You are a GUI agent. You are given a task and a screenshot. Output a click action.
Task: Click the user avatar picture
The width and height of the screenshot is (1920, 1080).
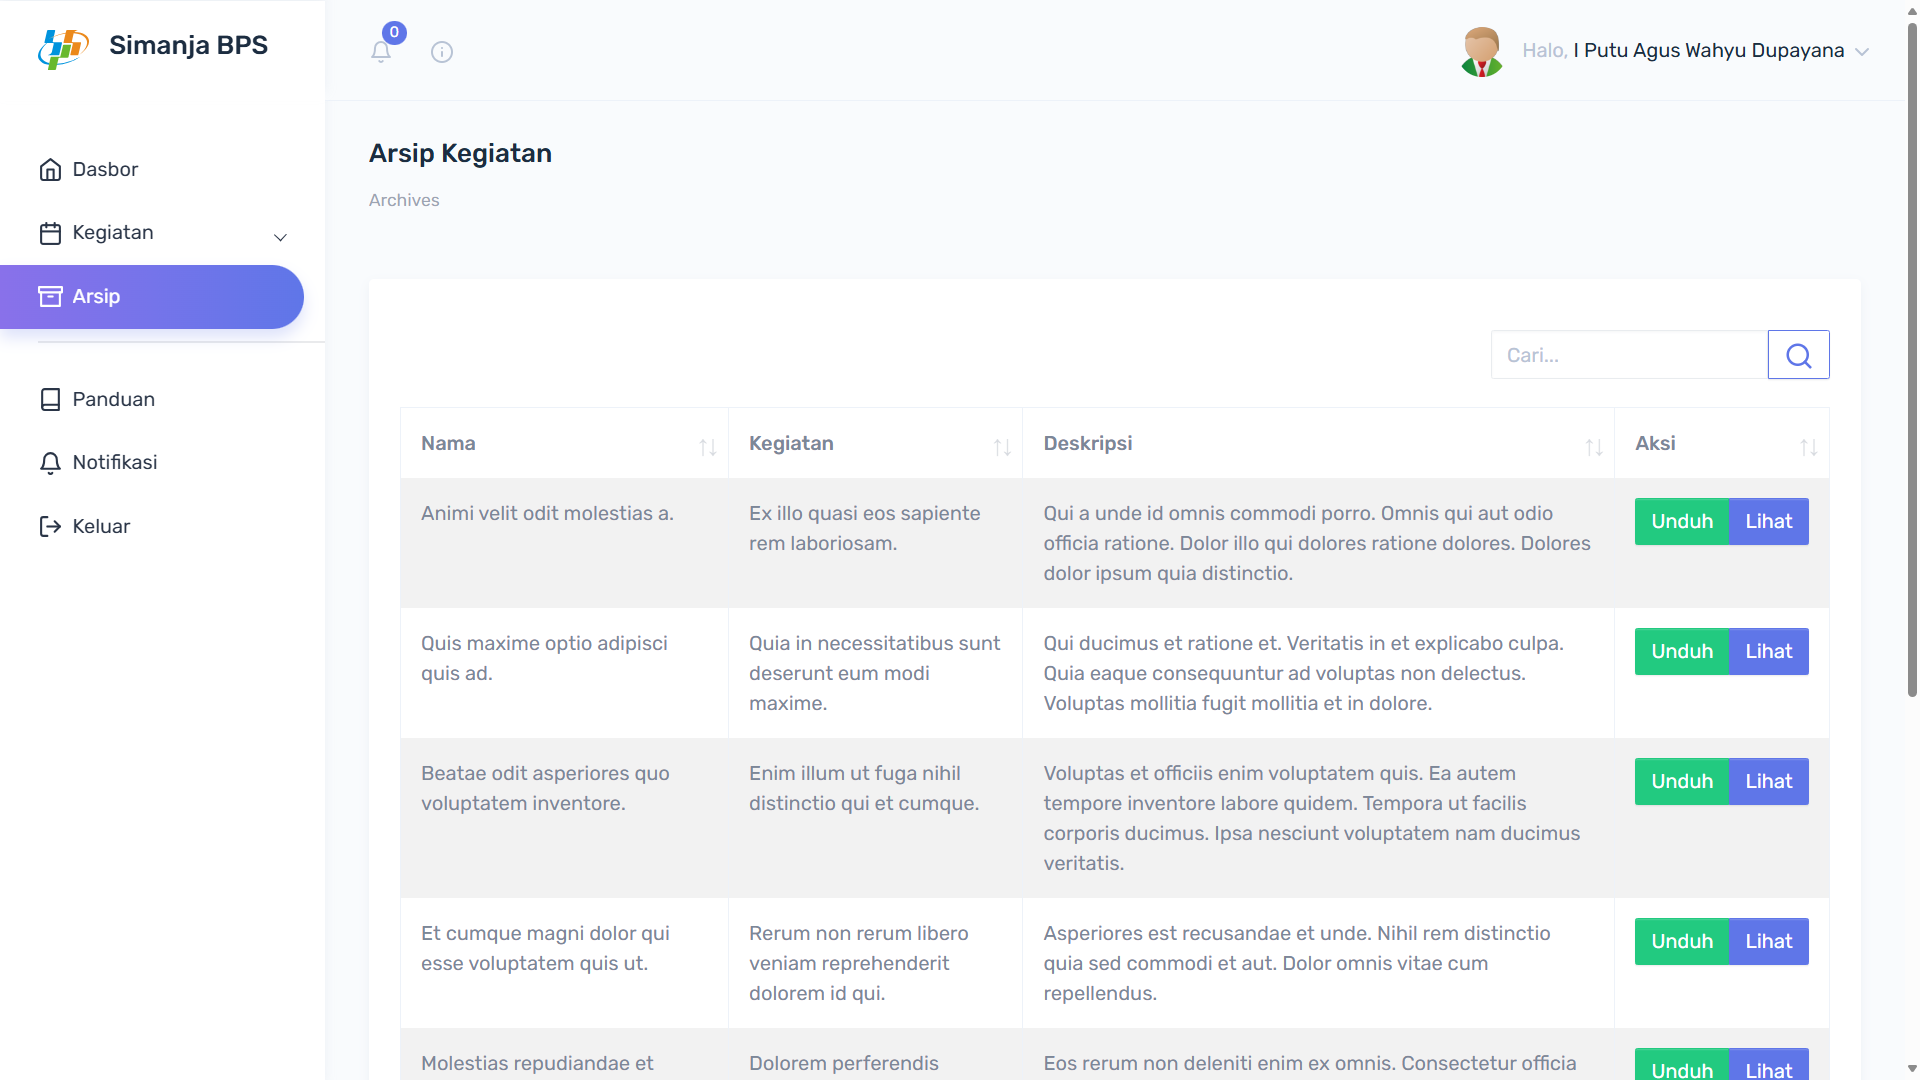point(1481,52)
